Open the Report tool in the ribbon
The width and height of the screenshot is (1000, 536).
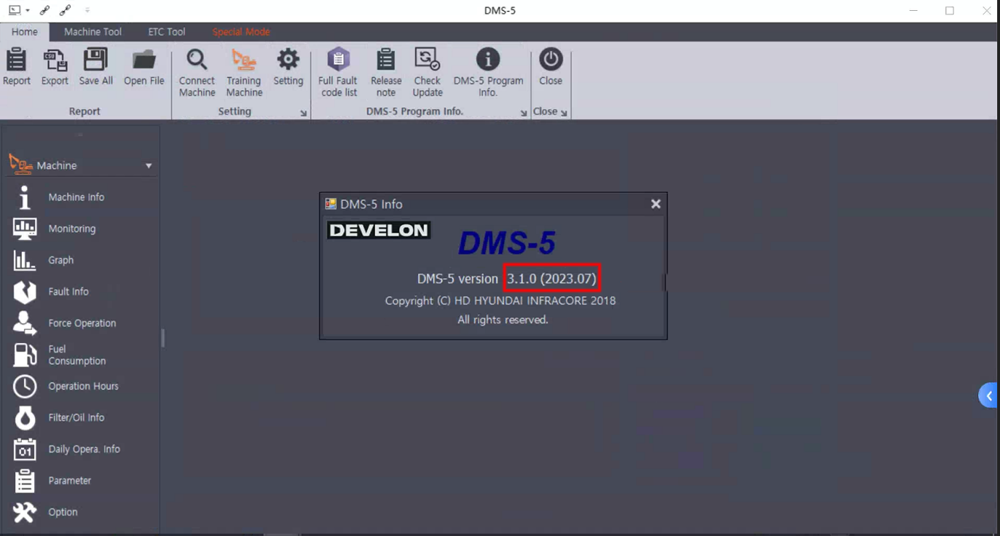coord(17,67)
